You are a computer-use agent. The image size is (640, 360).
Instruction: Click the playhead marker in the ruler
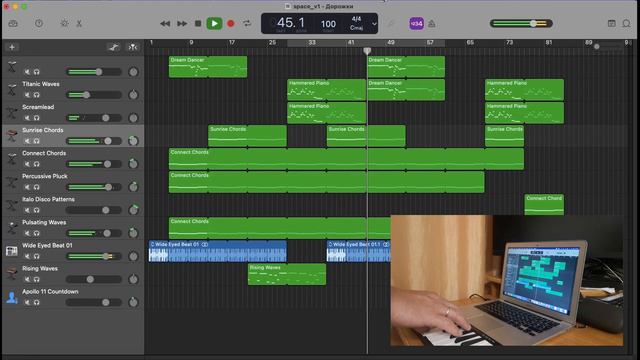click(x=367, y=51)
